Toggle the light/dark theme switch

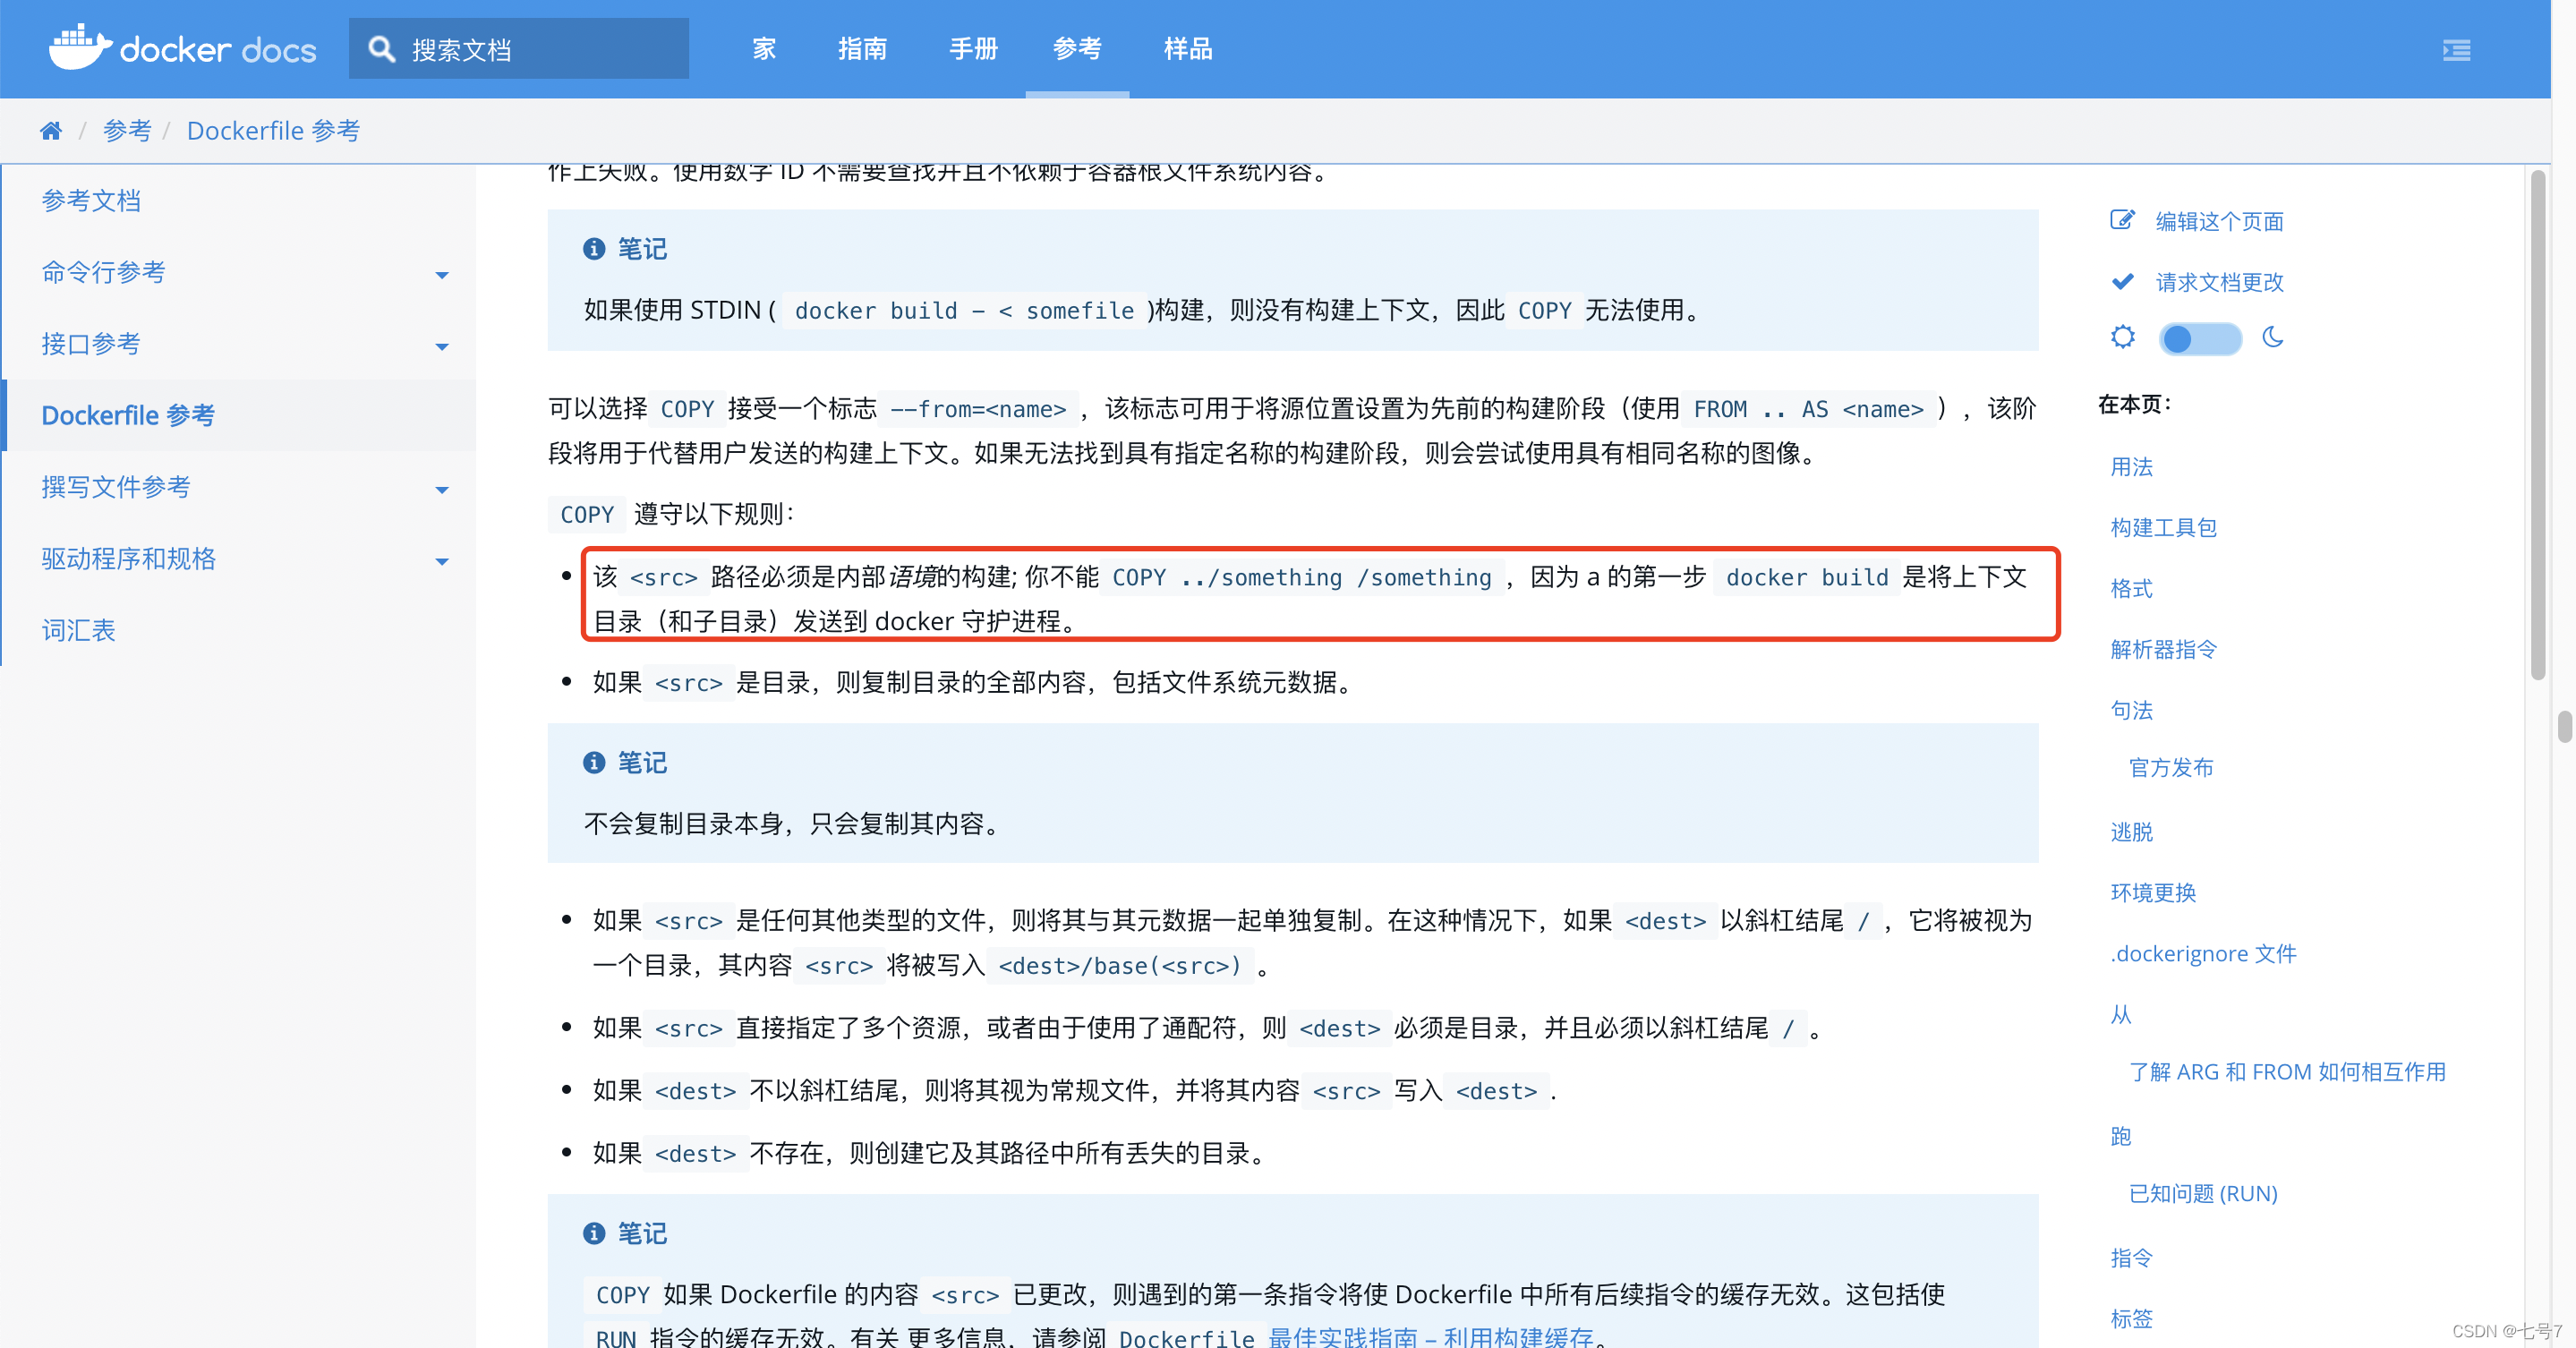[x=2199, y=339]
